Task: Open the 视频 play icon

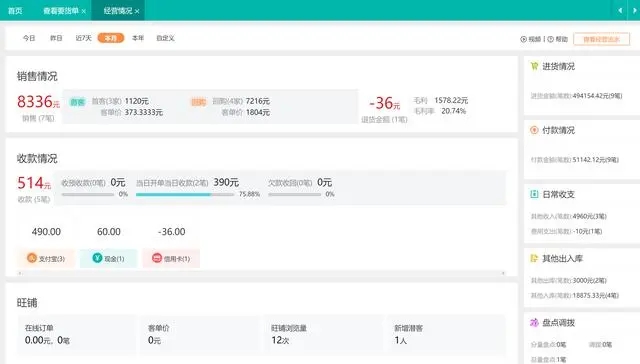Action: pos(523,39)
